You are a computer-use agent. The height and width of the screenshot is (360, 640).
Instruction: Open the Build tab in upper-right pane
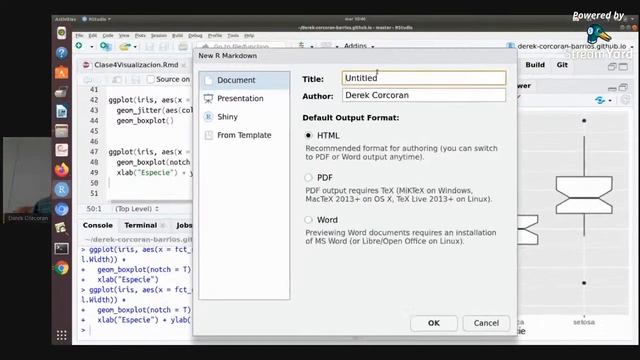pos(535,65)
